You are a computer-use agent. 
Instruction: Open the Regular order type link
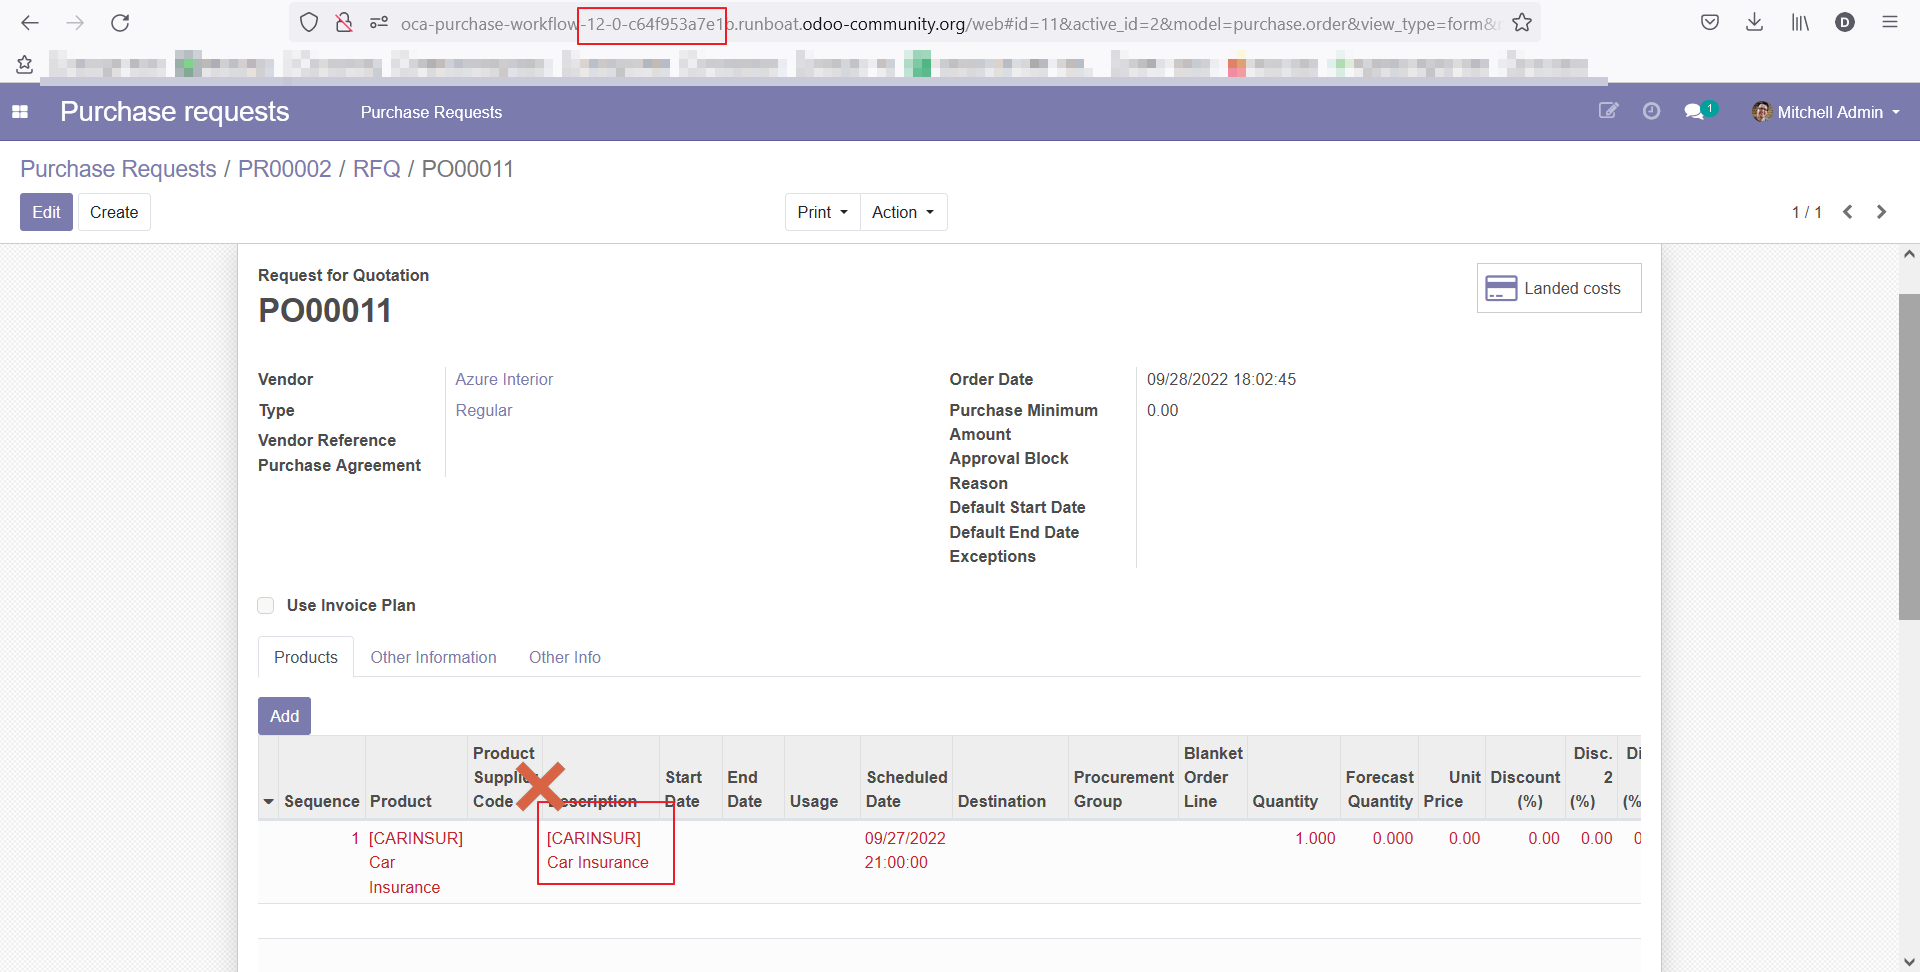click(x=483, y=410)
